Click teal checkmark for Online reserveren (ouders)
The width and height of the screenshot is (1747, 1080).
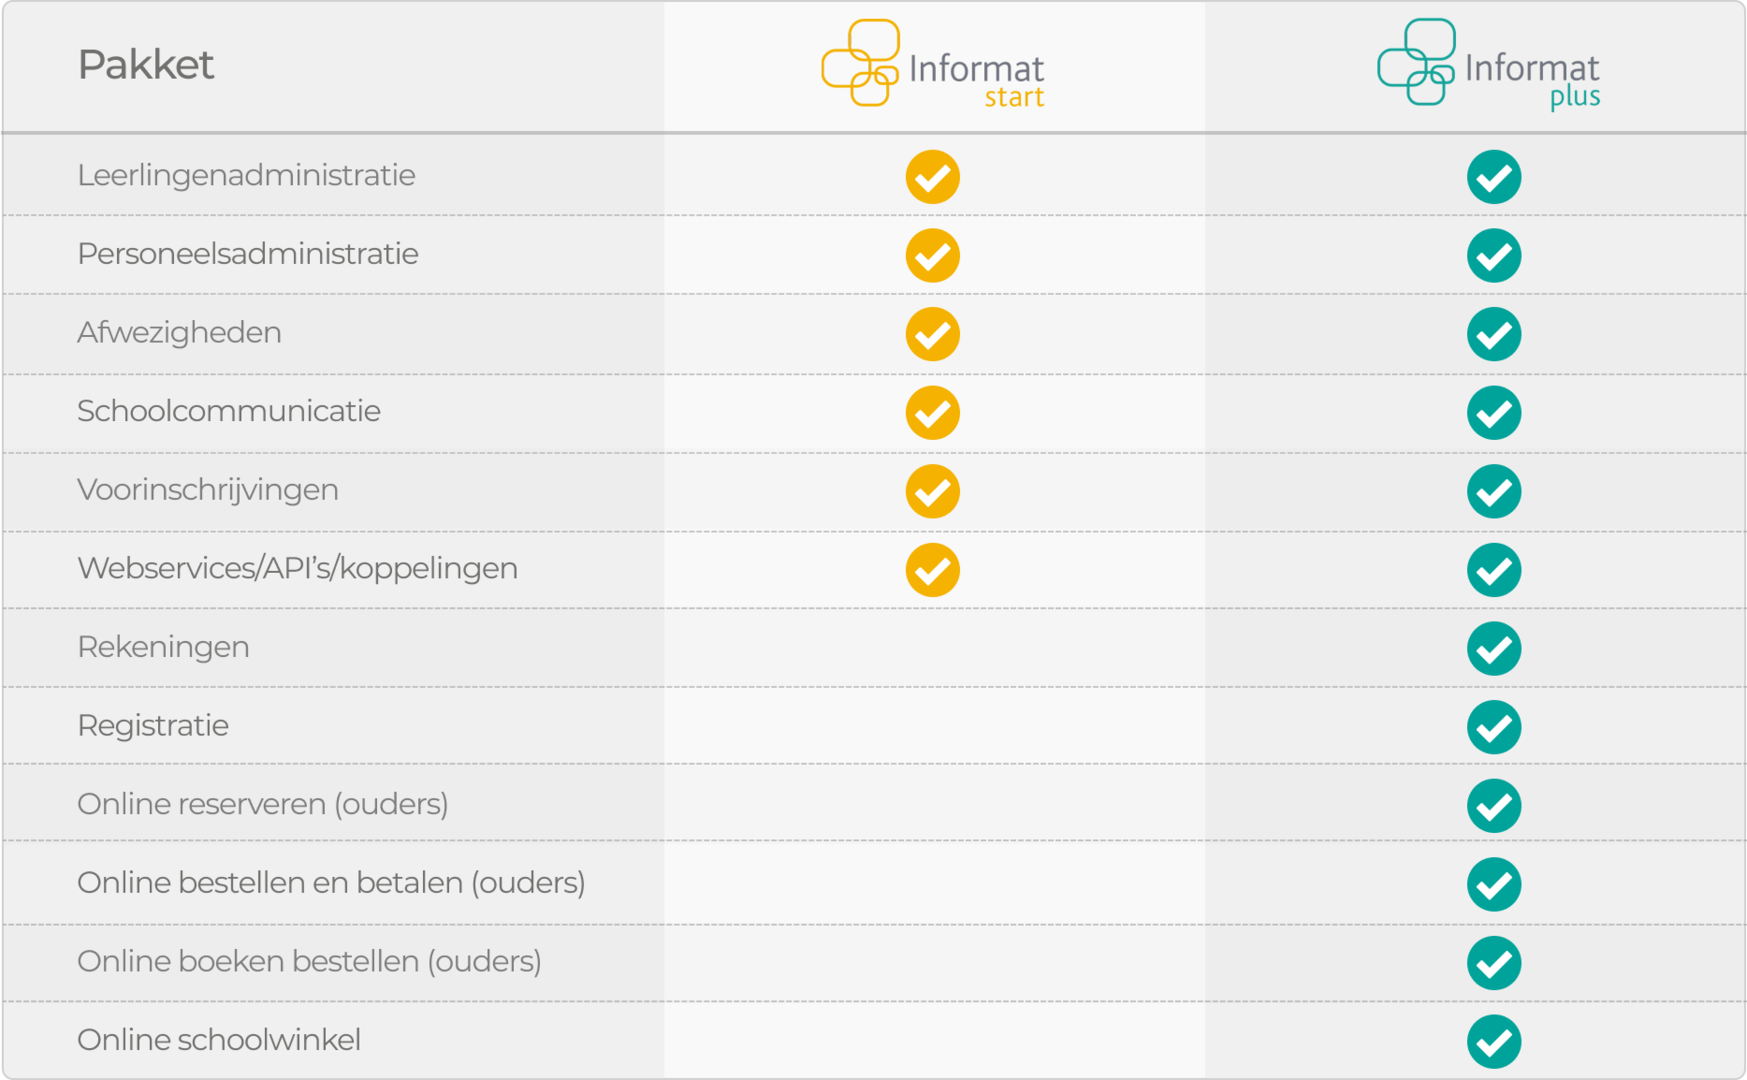point(1493,805)
